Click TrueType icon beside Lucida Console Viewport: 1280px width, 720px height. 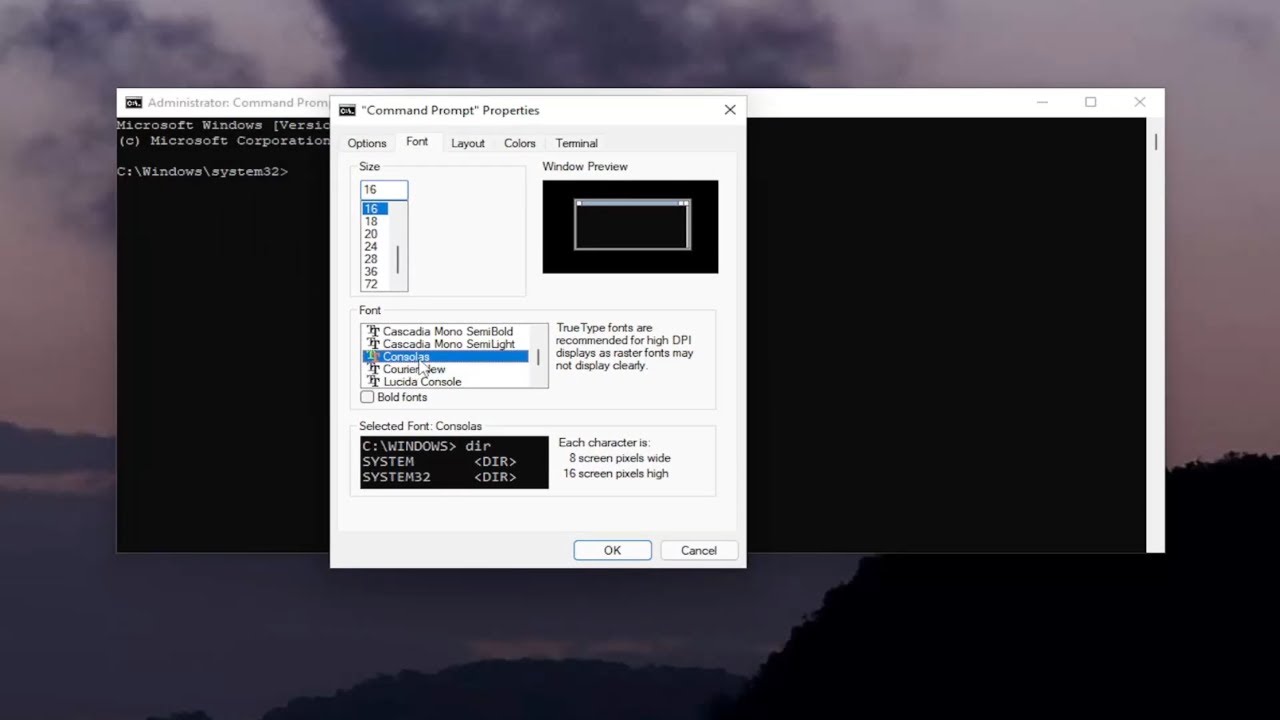[373, 382]
